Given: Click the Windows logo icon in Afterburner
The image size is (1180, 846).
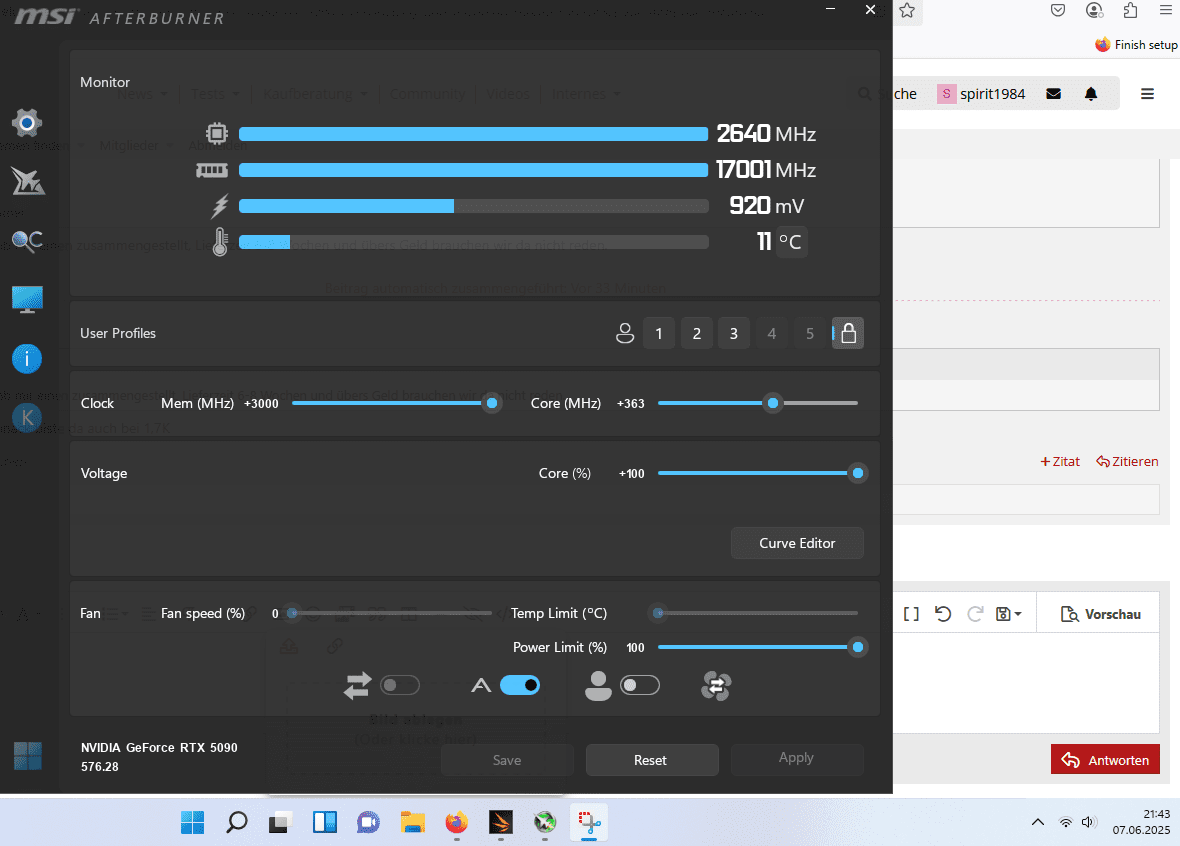Looking at the screenshot, I should coord(28,756).
